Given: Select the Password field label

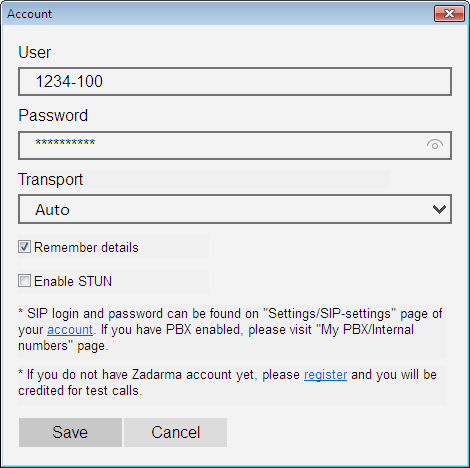Looking at the screenshot, I should tap(53, 115).
